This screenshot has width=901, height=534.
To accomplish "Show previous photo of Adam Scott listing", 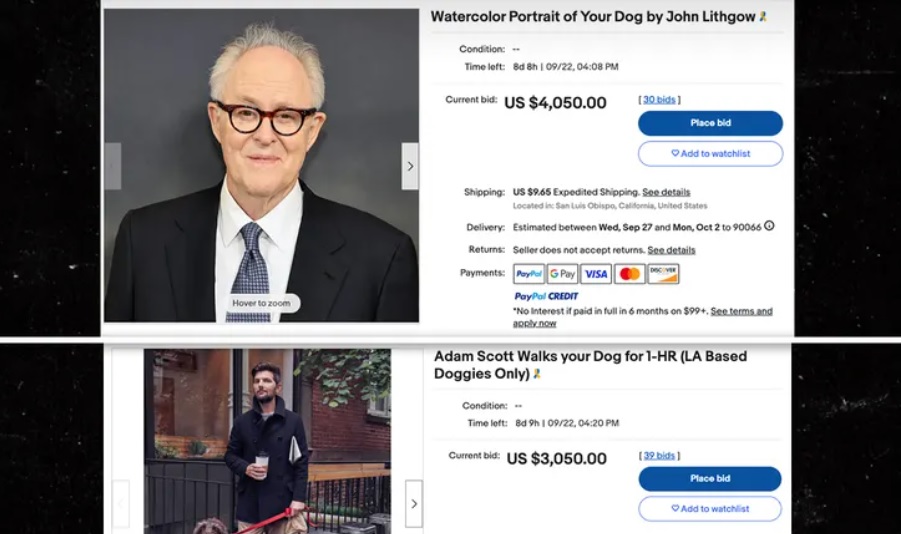I will [x=121, y=504].
